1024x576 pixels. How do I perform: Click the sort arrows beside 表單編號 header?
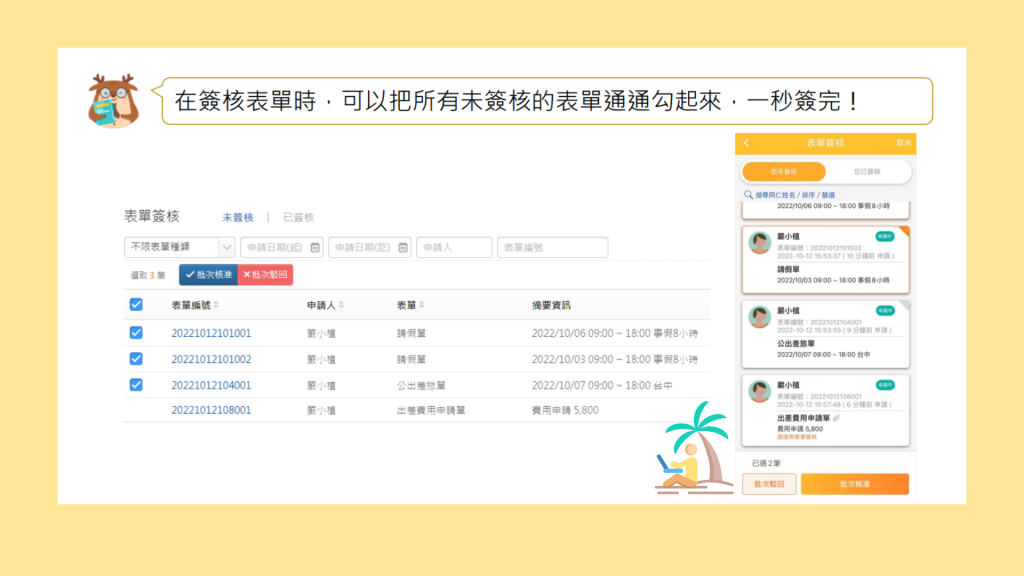click(x=216, y=305)
